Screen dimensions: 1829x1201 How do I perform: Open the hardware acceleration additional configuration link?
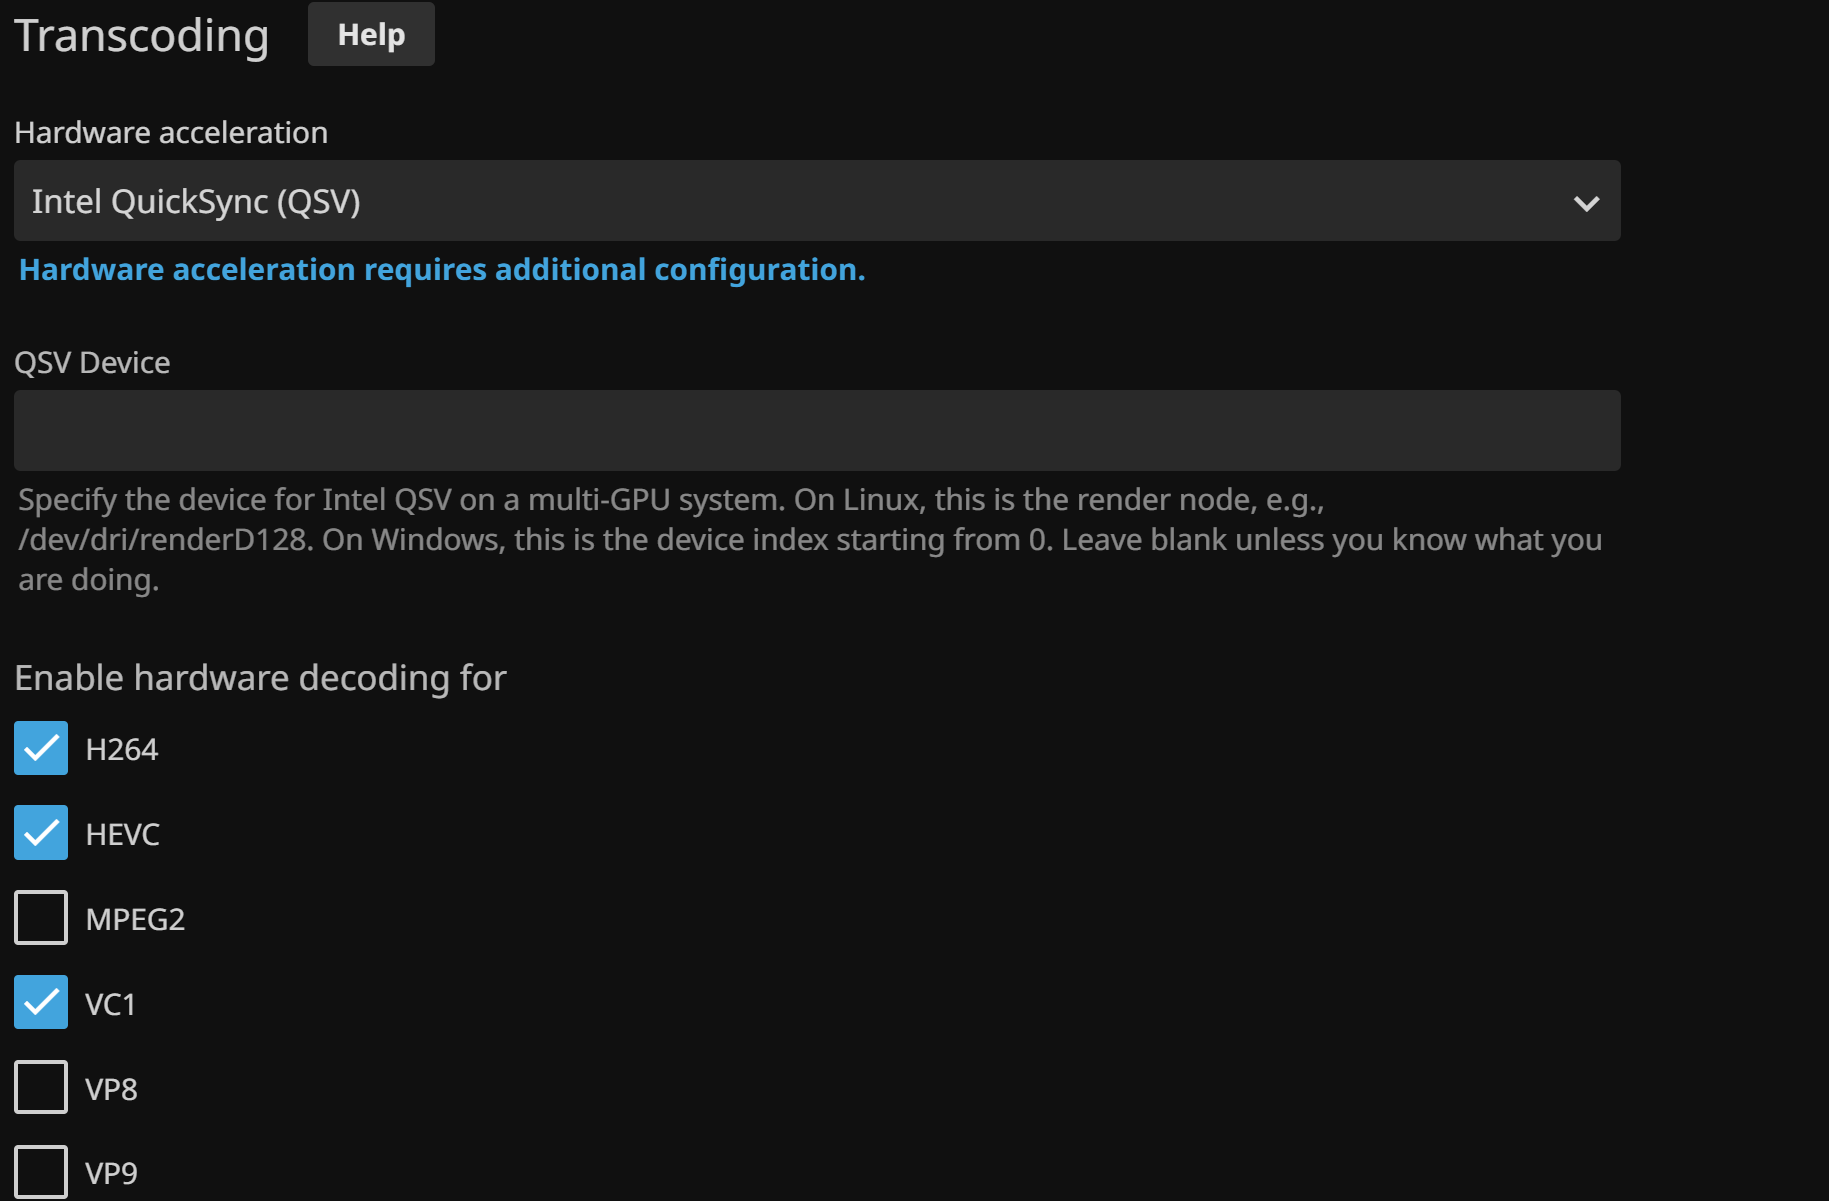coord(442,270)
